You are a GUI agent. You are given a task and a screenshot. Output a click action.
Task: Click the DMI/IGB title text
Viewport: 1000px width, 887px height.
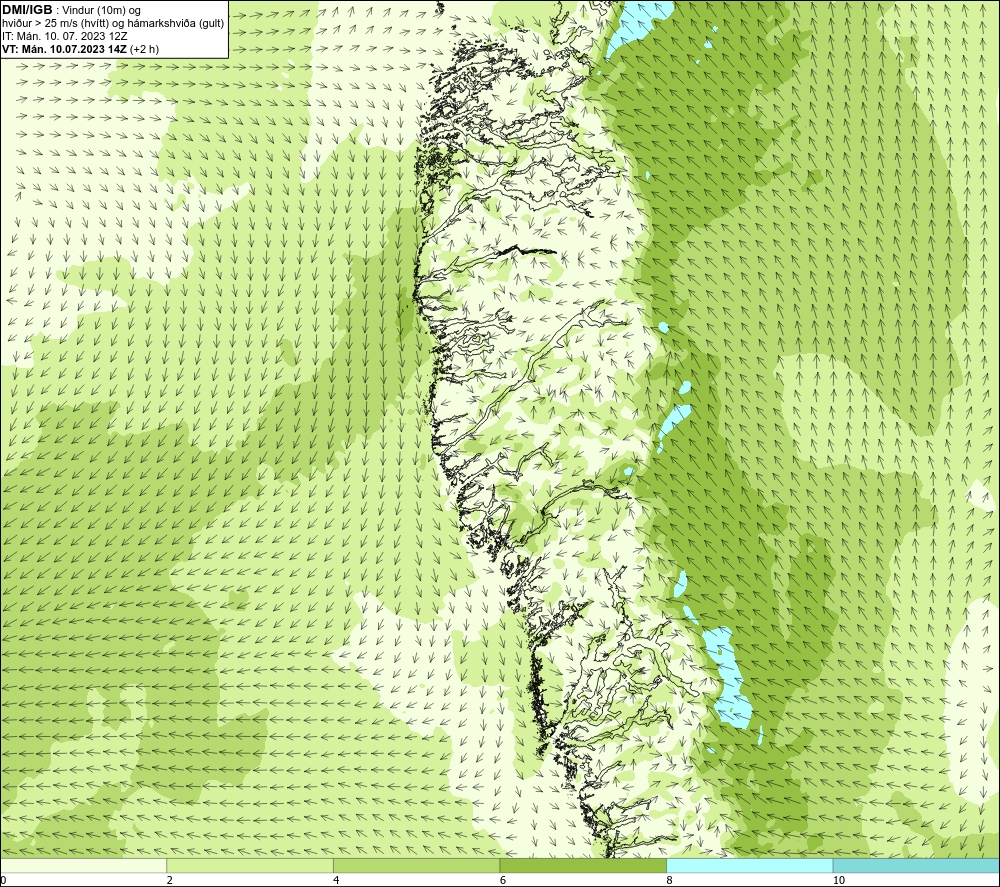coord(27,10)
